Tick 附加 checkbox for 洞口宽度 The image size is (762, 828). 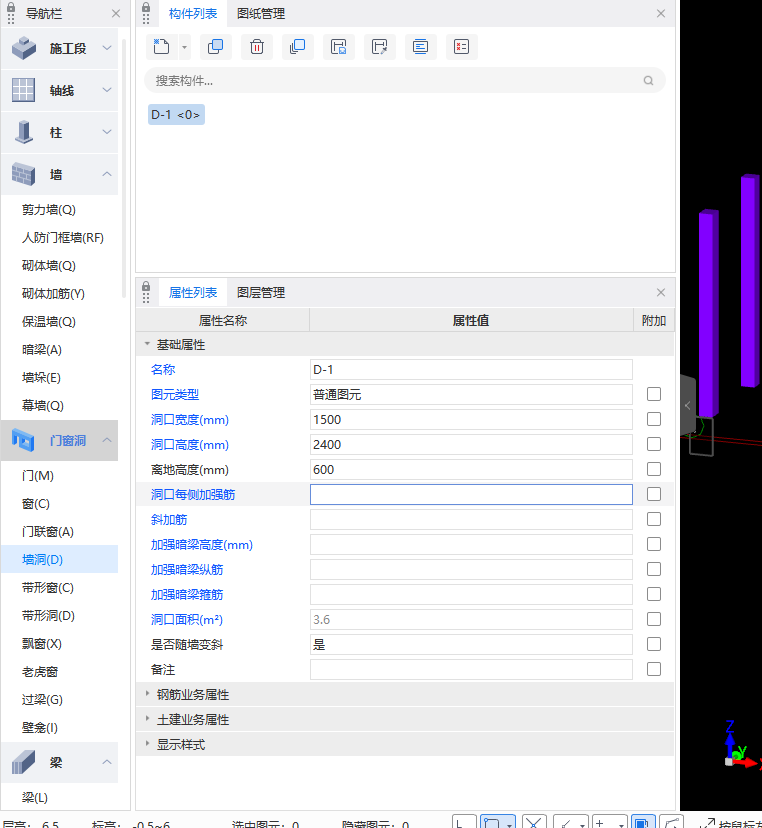pos(654,419)
